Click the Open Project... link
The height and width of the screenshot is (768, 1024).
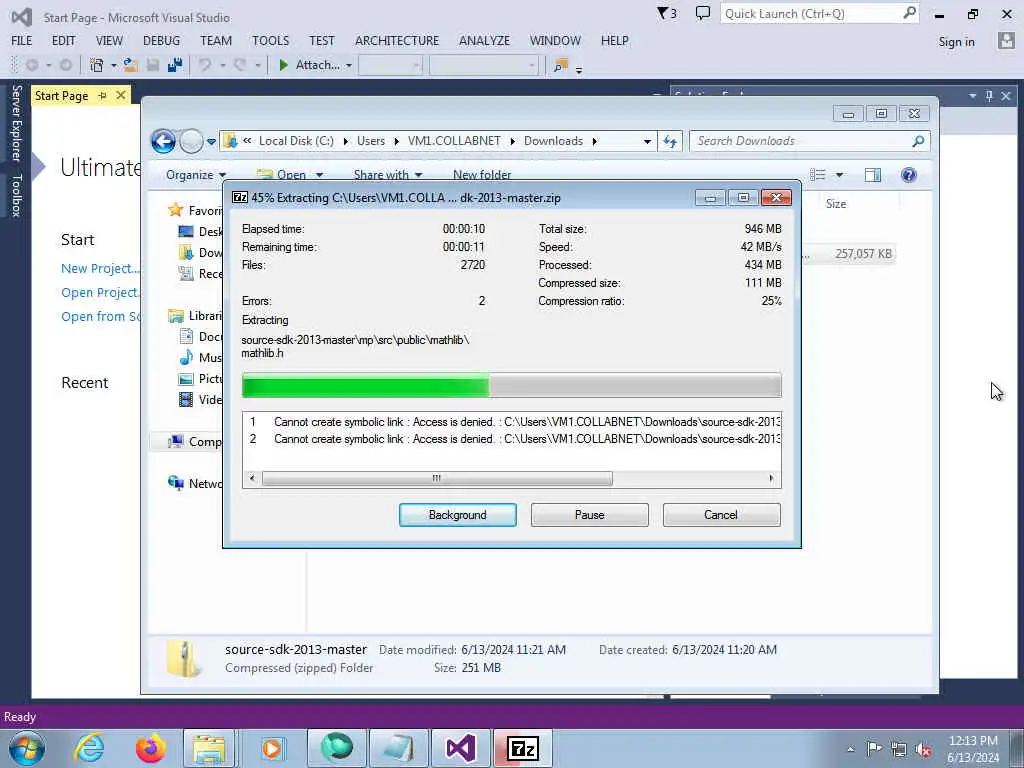pyautogui.click(x=100, y=293)
